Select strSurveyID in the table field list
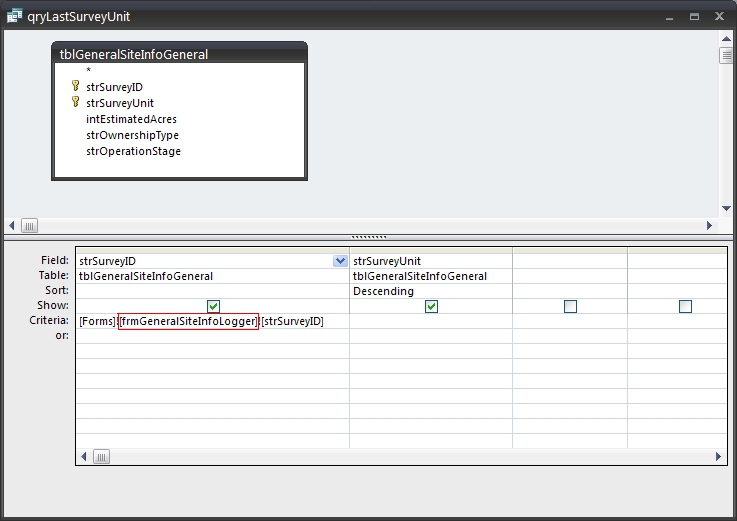 (114, 87)
